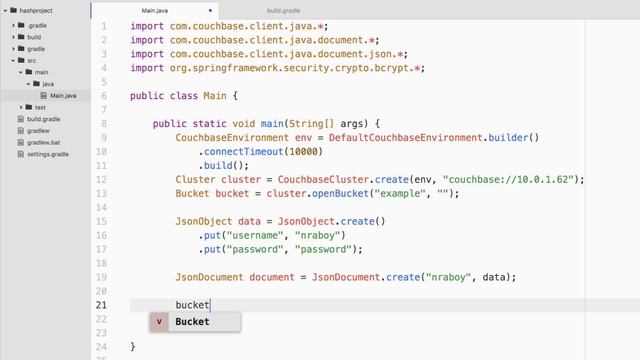Click line number 1 in the gutter
The image size is (640, 360).
click(x=104, y=26)
